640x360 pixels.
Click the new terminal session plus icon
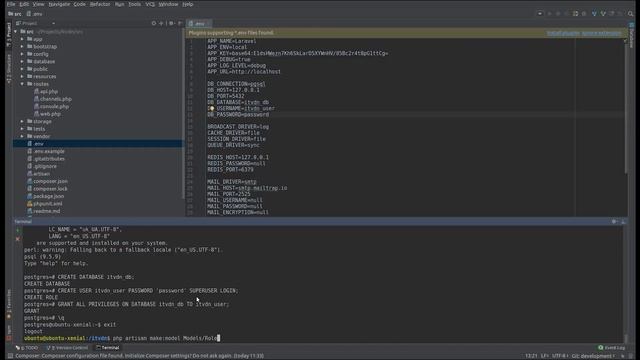[18, 230]
